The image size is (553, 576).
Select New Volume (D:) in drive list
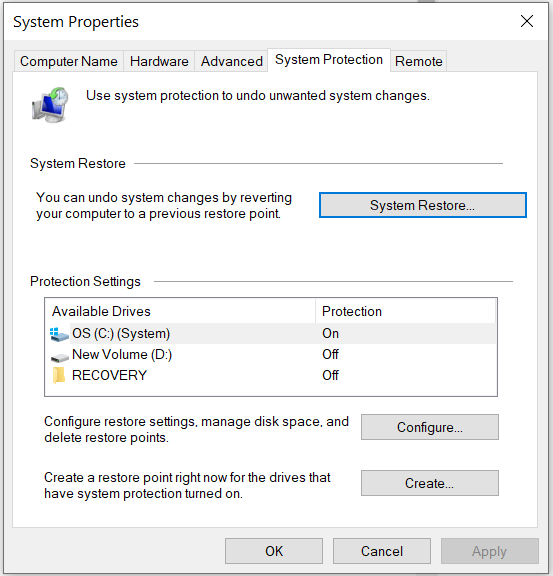point(271,354)
